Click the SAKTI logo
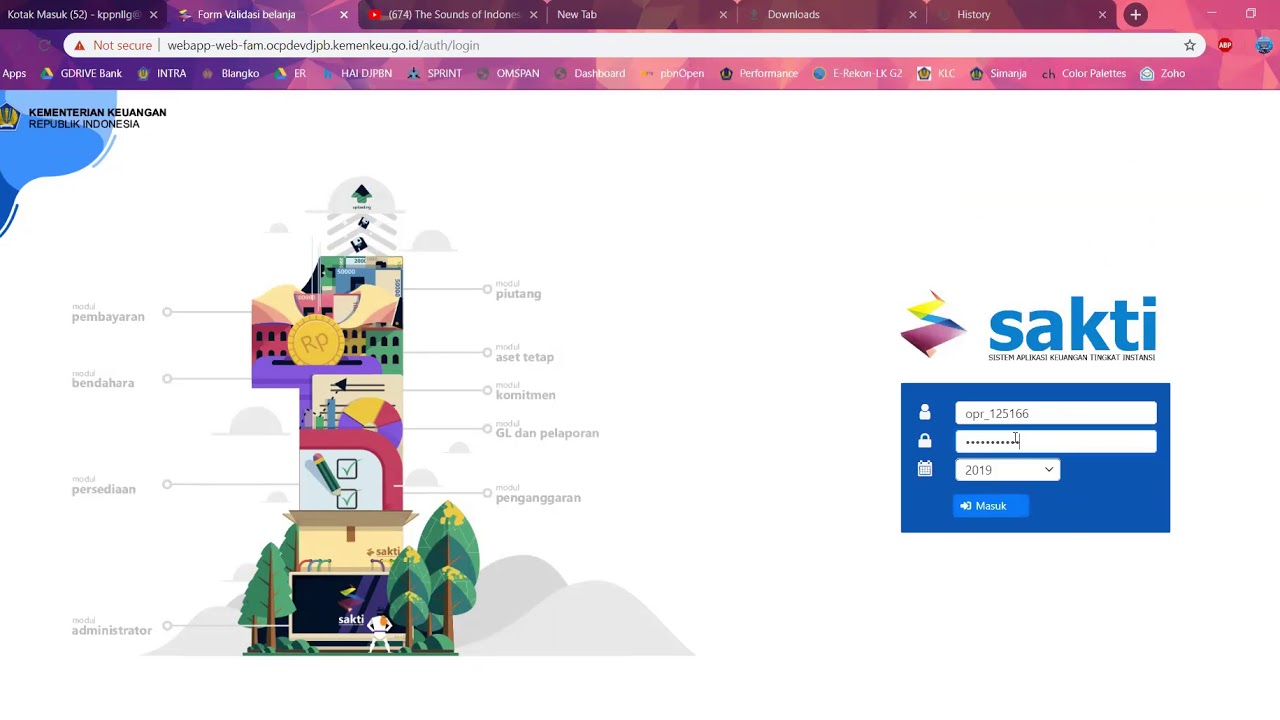 click(x=1029, y=326)
